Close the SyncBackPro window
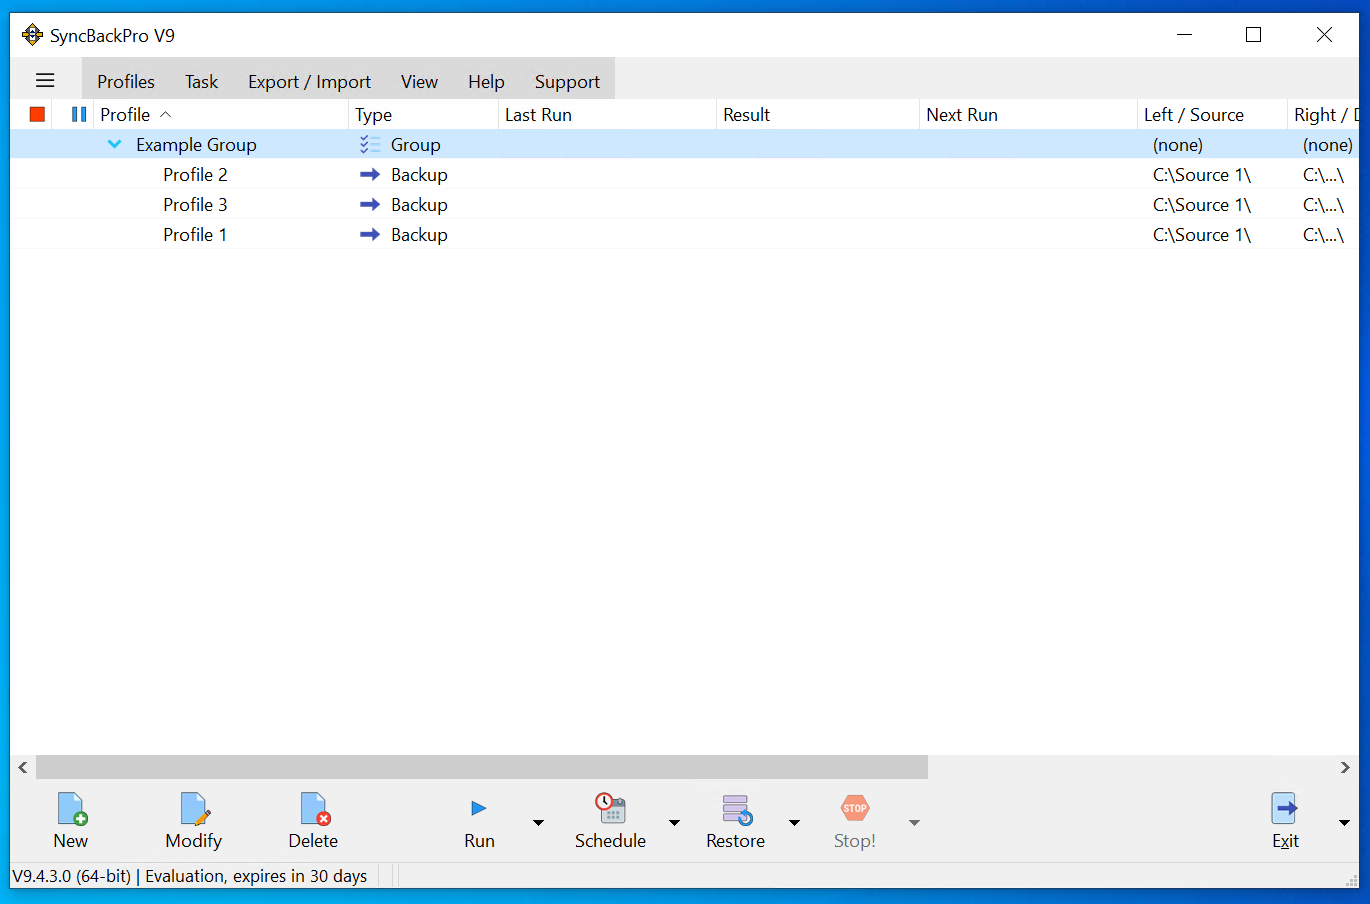Viewport: 1370px width, 904px height. click(x=1324, y=35)
